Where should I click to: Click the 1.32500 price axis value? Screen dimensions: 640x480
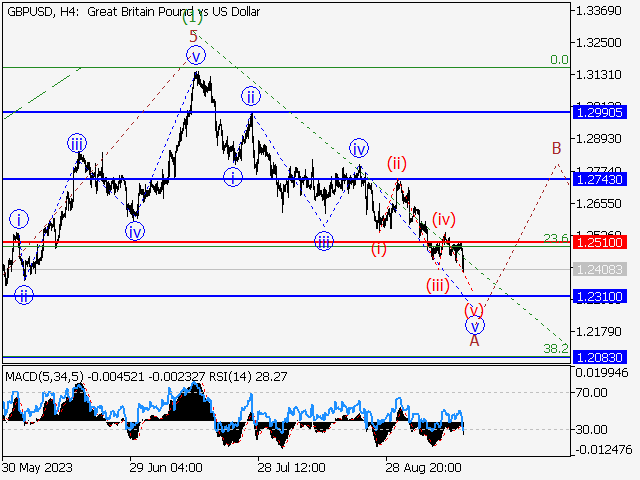point(598,42)
